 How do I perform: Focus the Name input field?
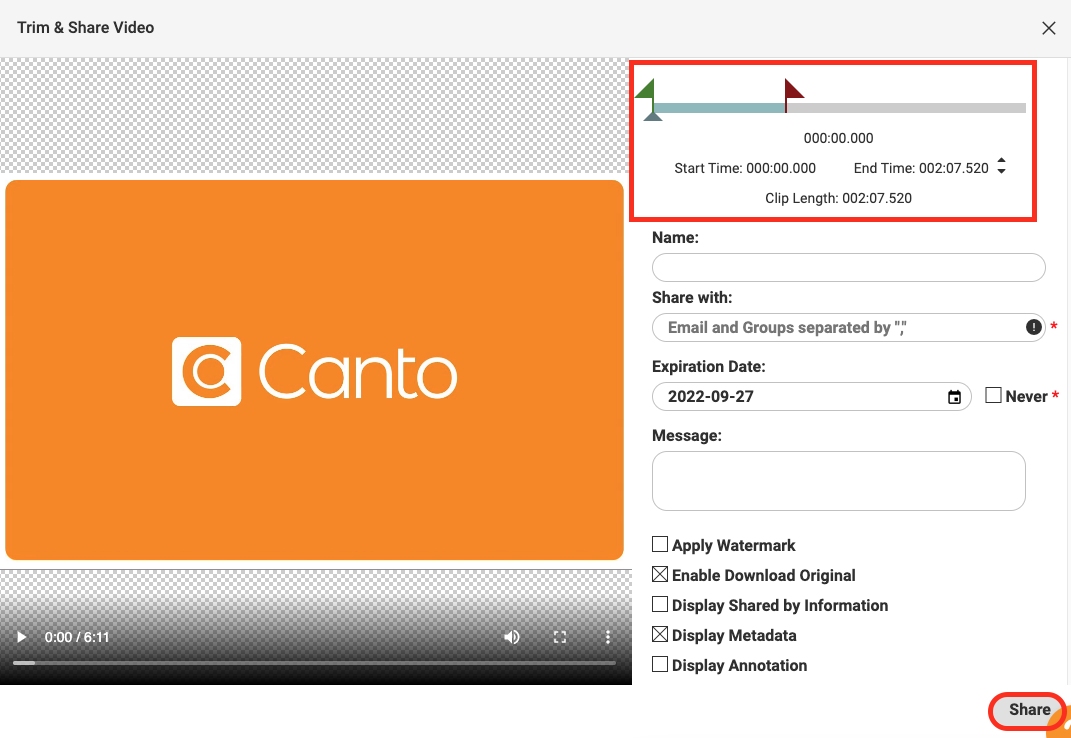[x=848, y=267]
